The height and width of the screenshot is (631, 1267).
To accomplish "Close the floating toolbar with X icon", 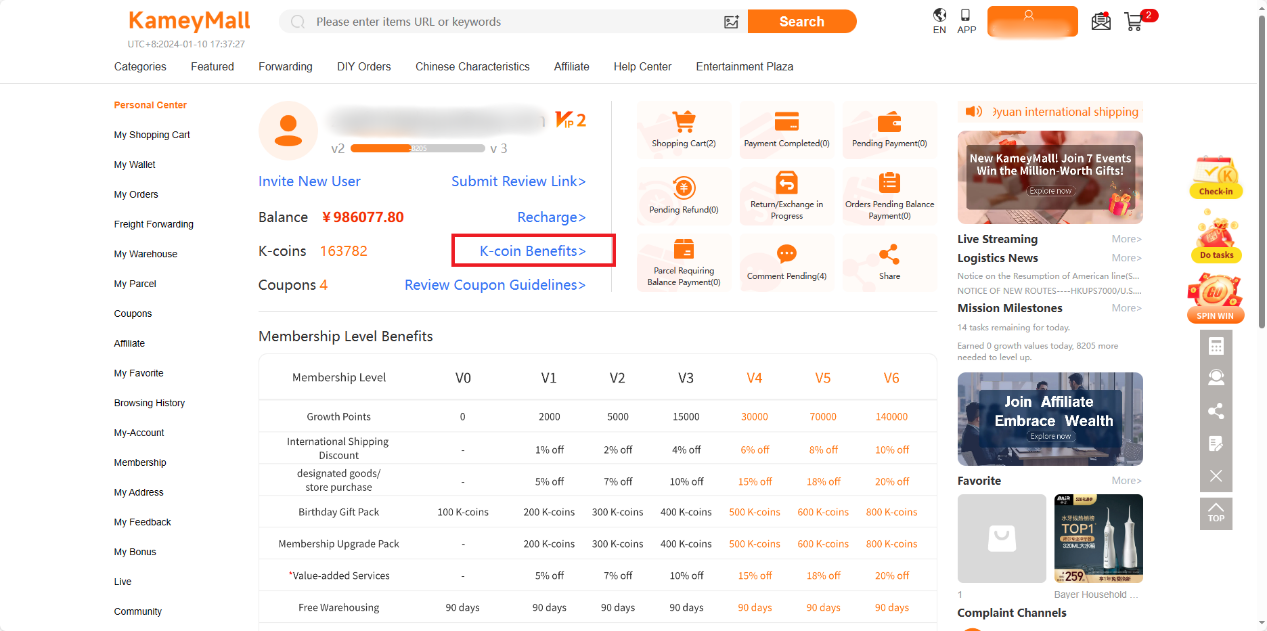I will click(x=1216, y=476).
